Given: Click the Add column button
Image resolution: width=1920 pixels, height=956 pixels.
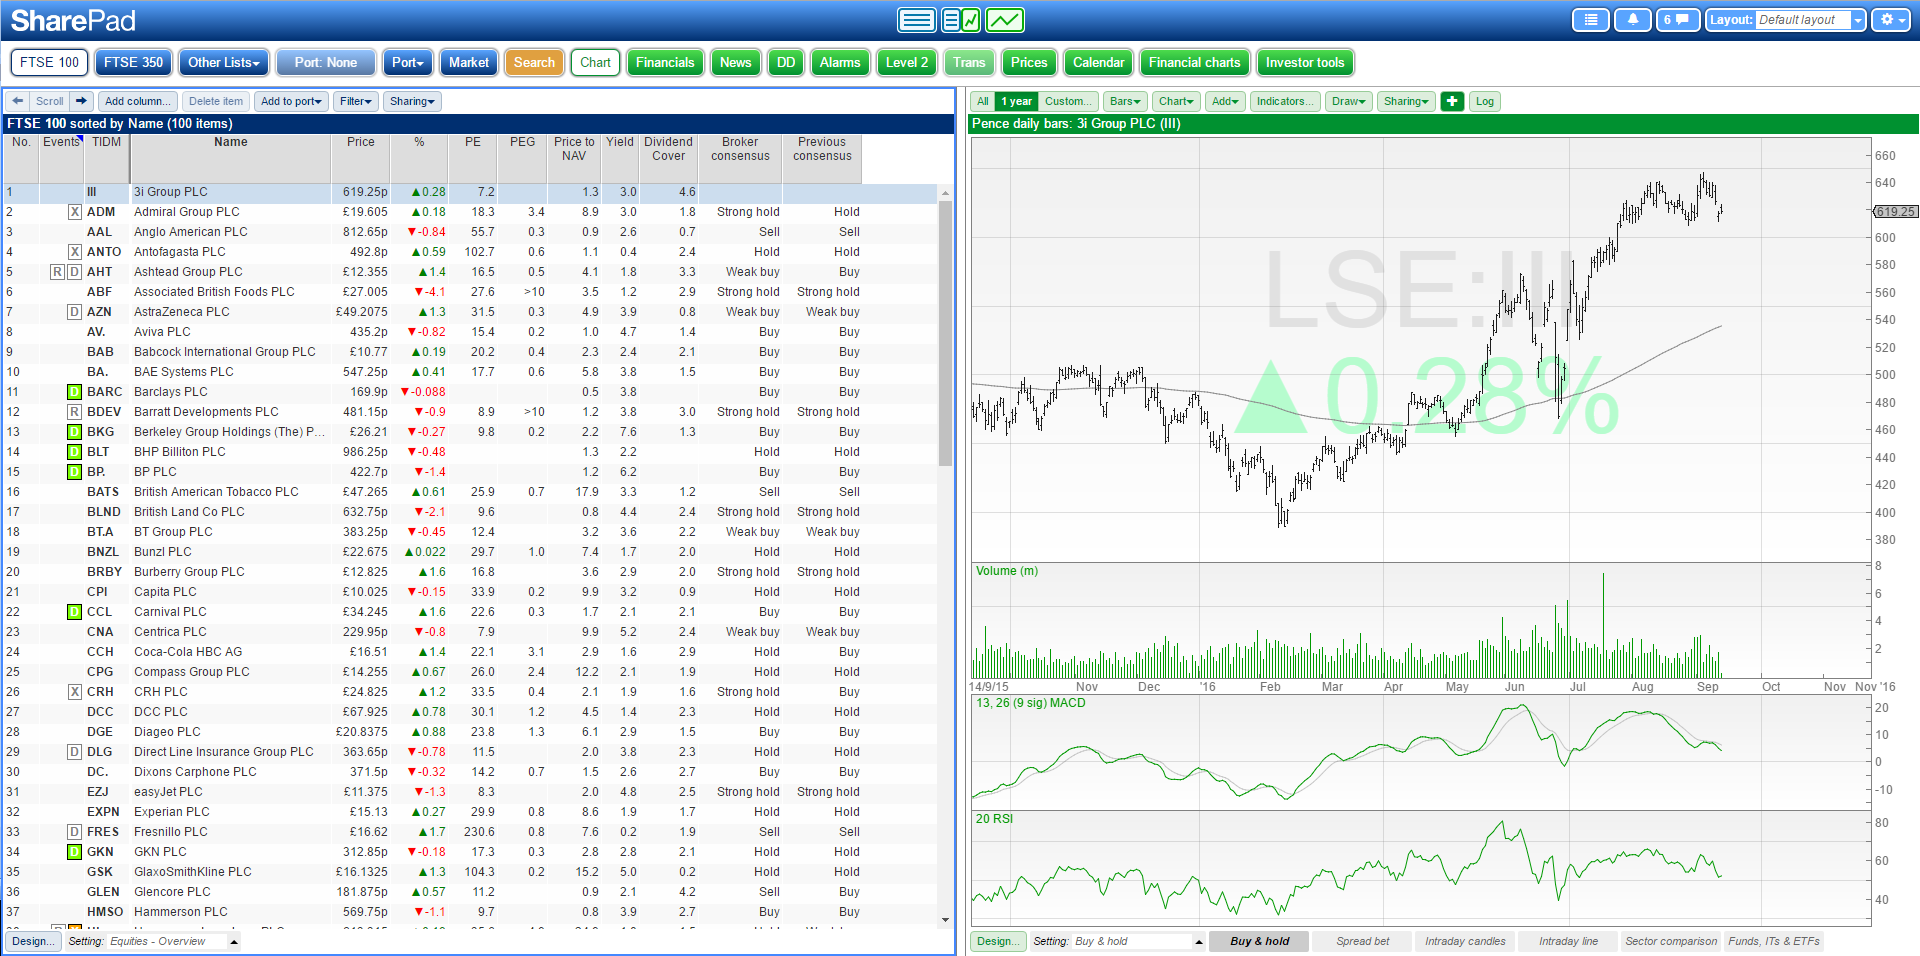Looking at the screenshot, I should click(x=138, y=101).
